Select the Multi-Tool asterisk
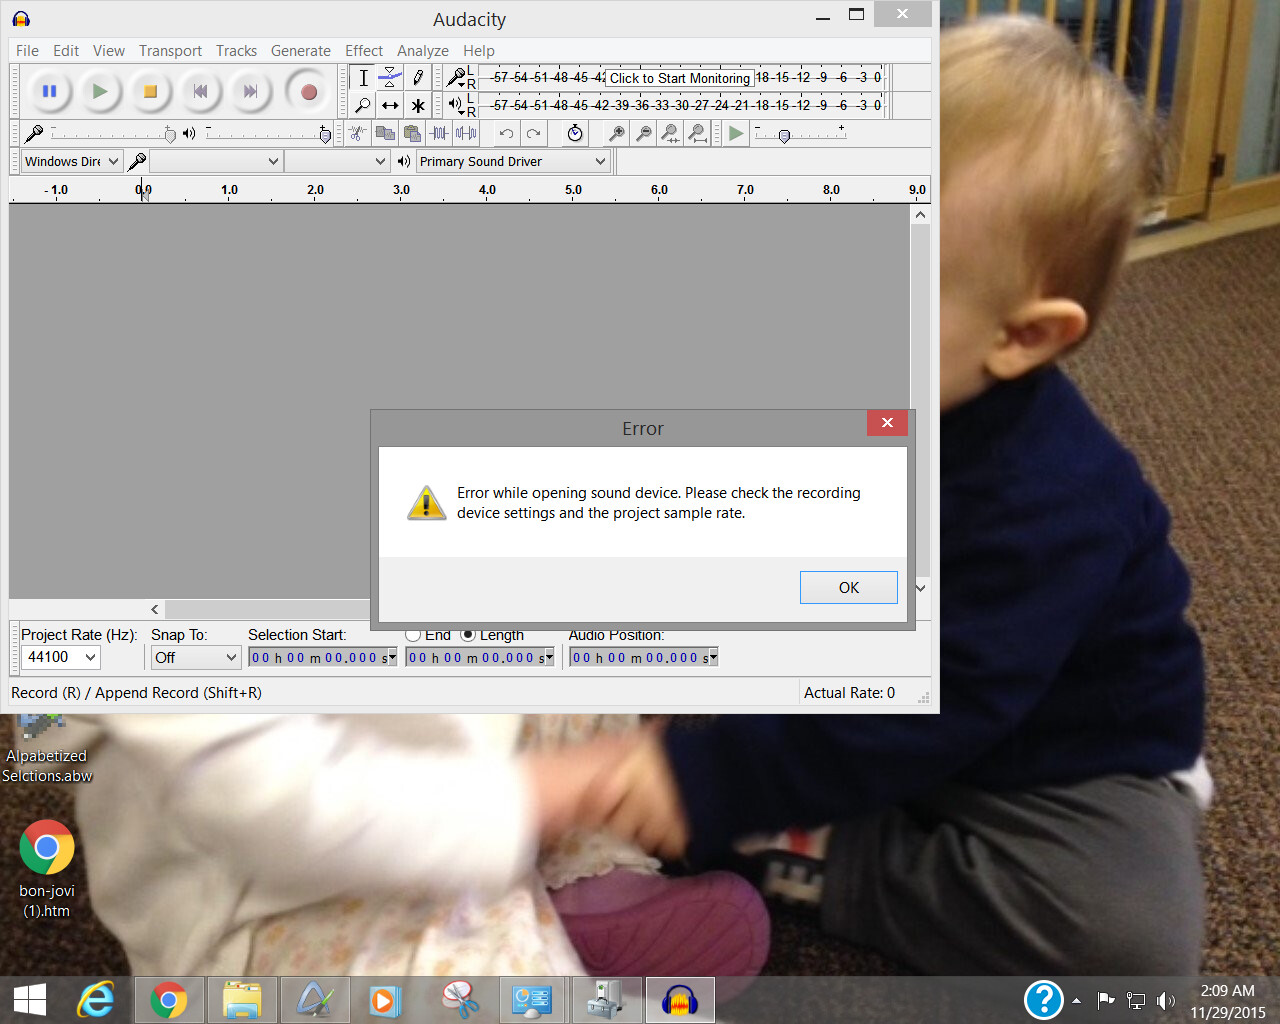1280x1024 pixels. [418, 105]
